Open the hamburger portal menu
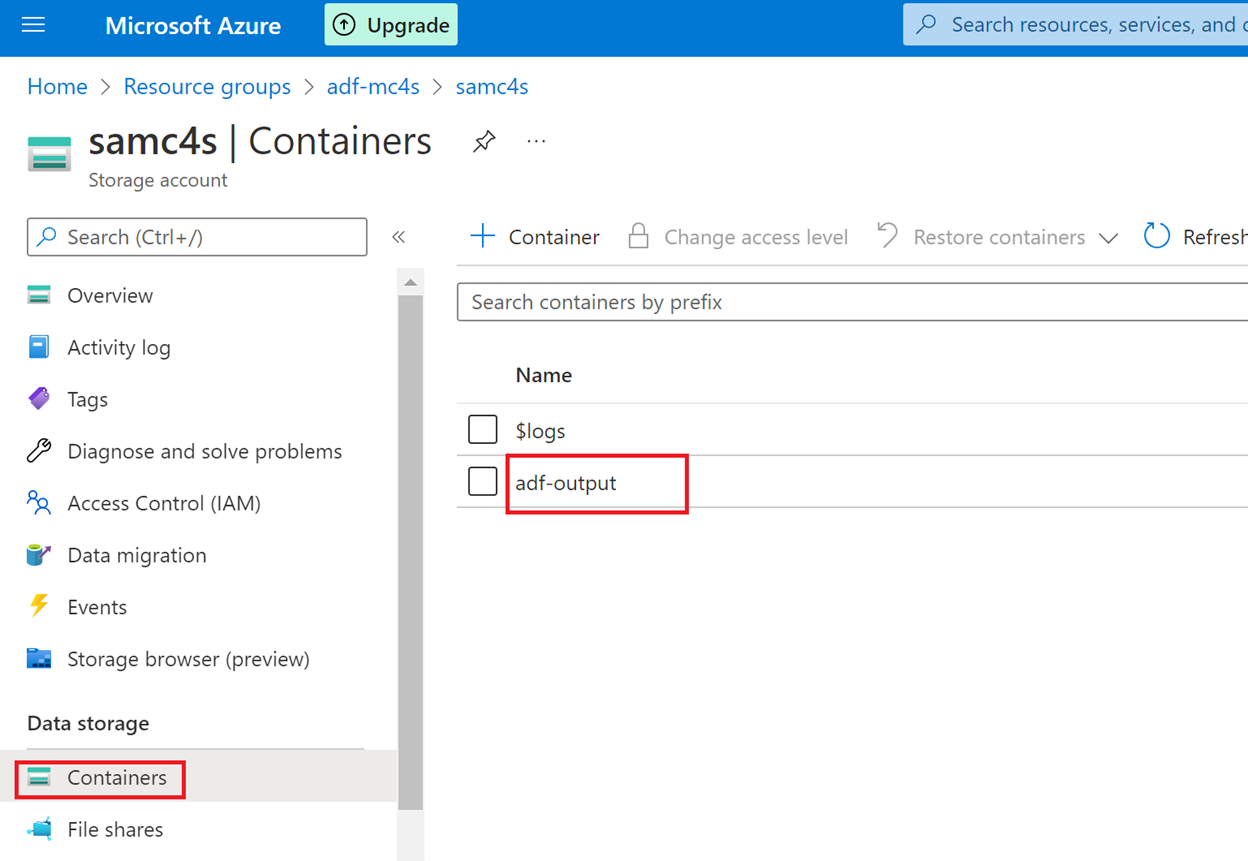1248x861 pixels. click(33, 25)
